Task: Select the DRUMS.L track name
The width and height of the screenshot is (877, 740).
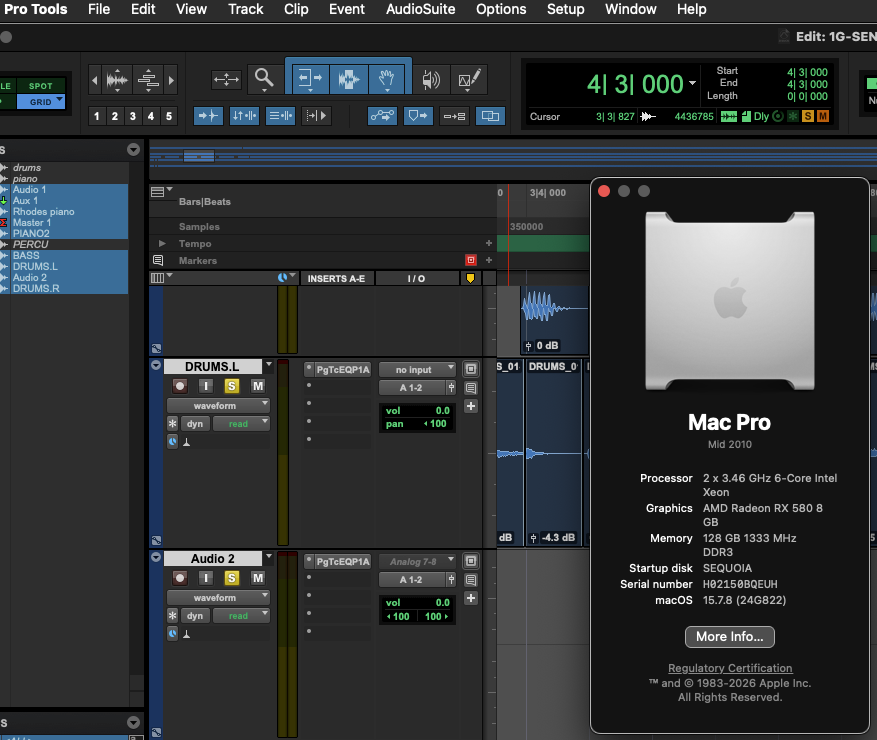Action: (213, 366)
